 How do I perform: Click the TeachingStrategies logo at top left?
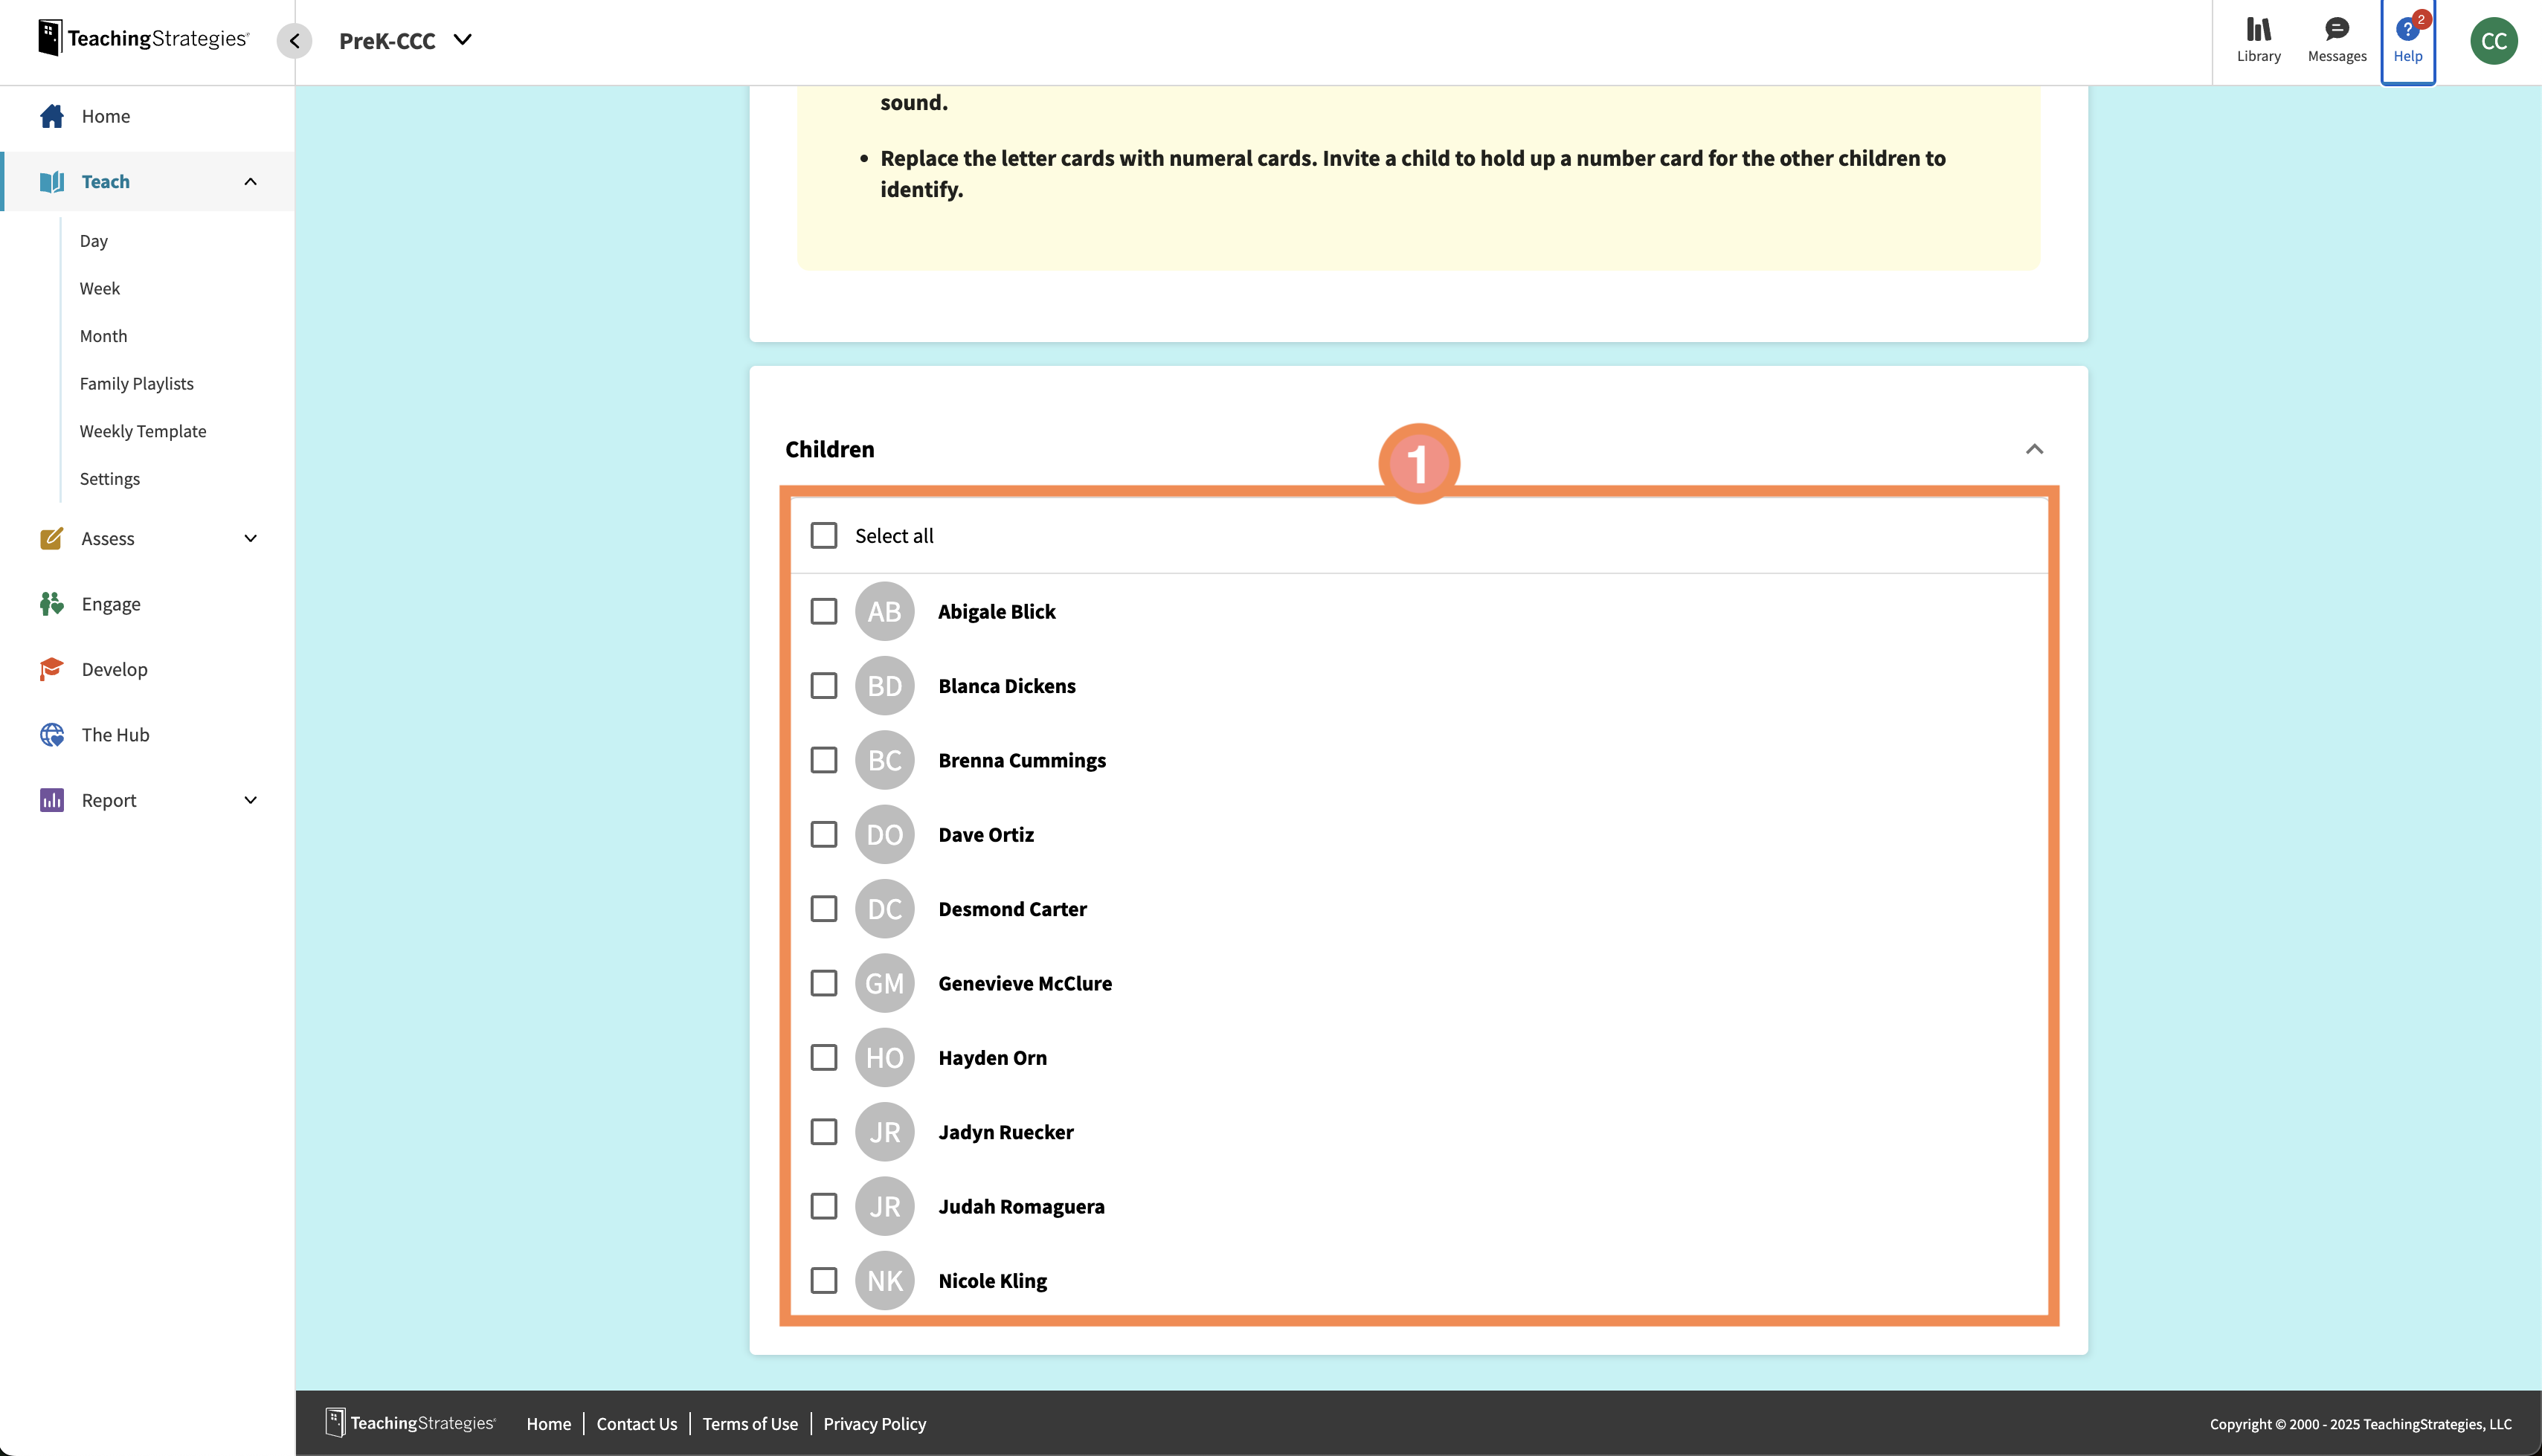pos(143,38)
